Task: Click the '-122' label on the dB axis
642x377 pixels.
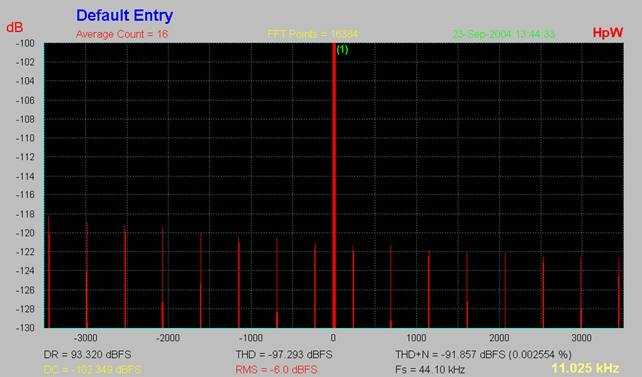Action: (x=25, y=252)
